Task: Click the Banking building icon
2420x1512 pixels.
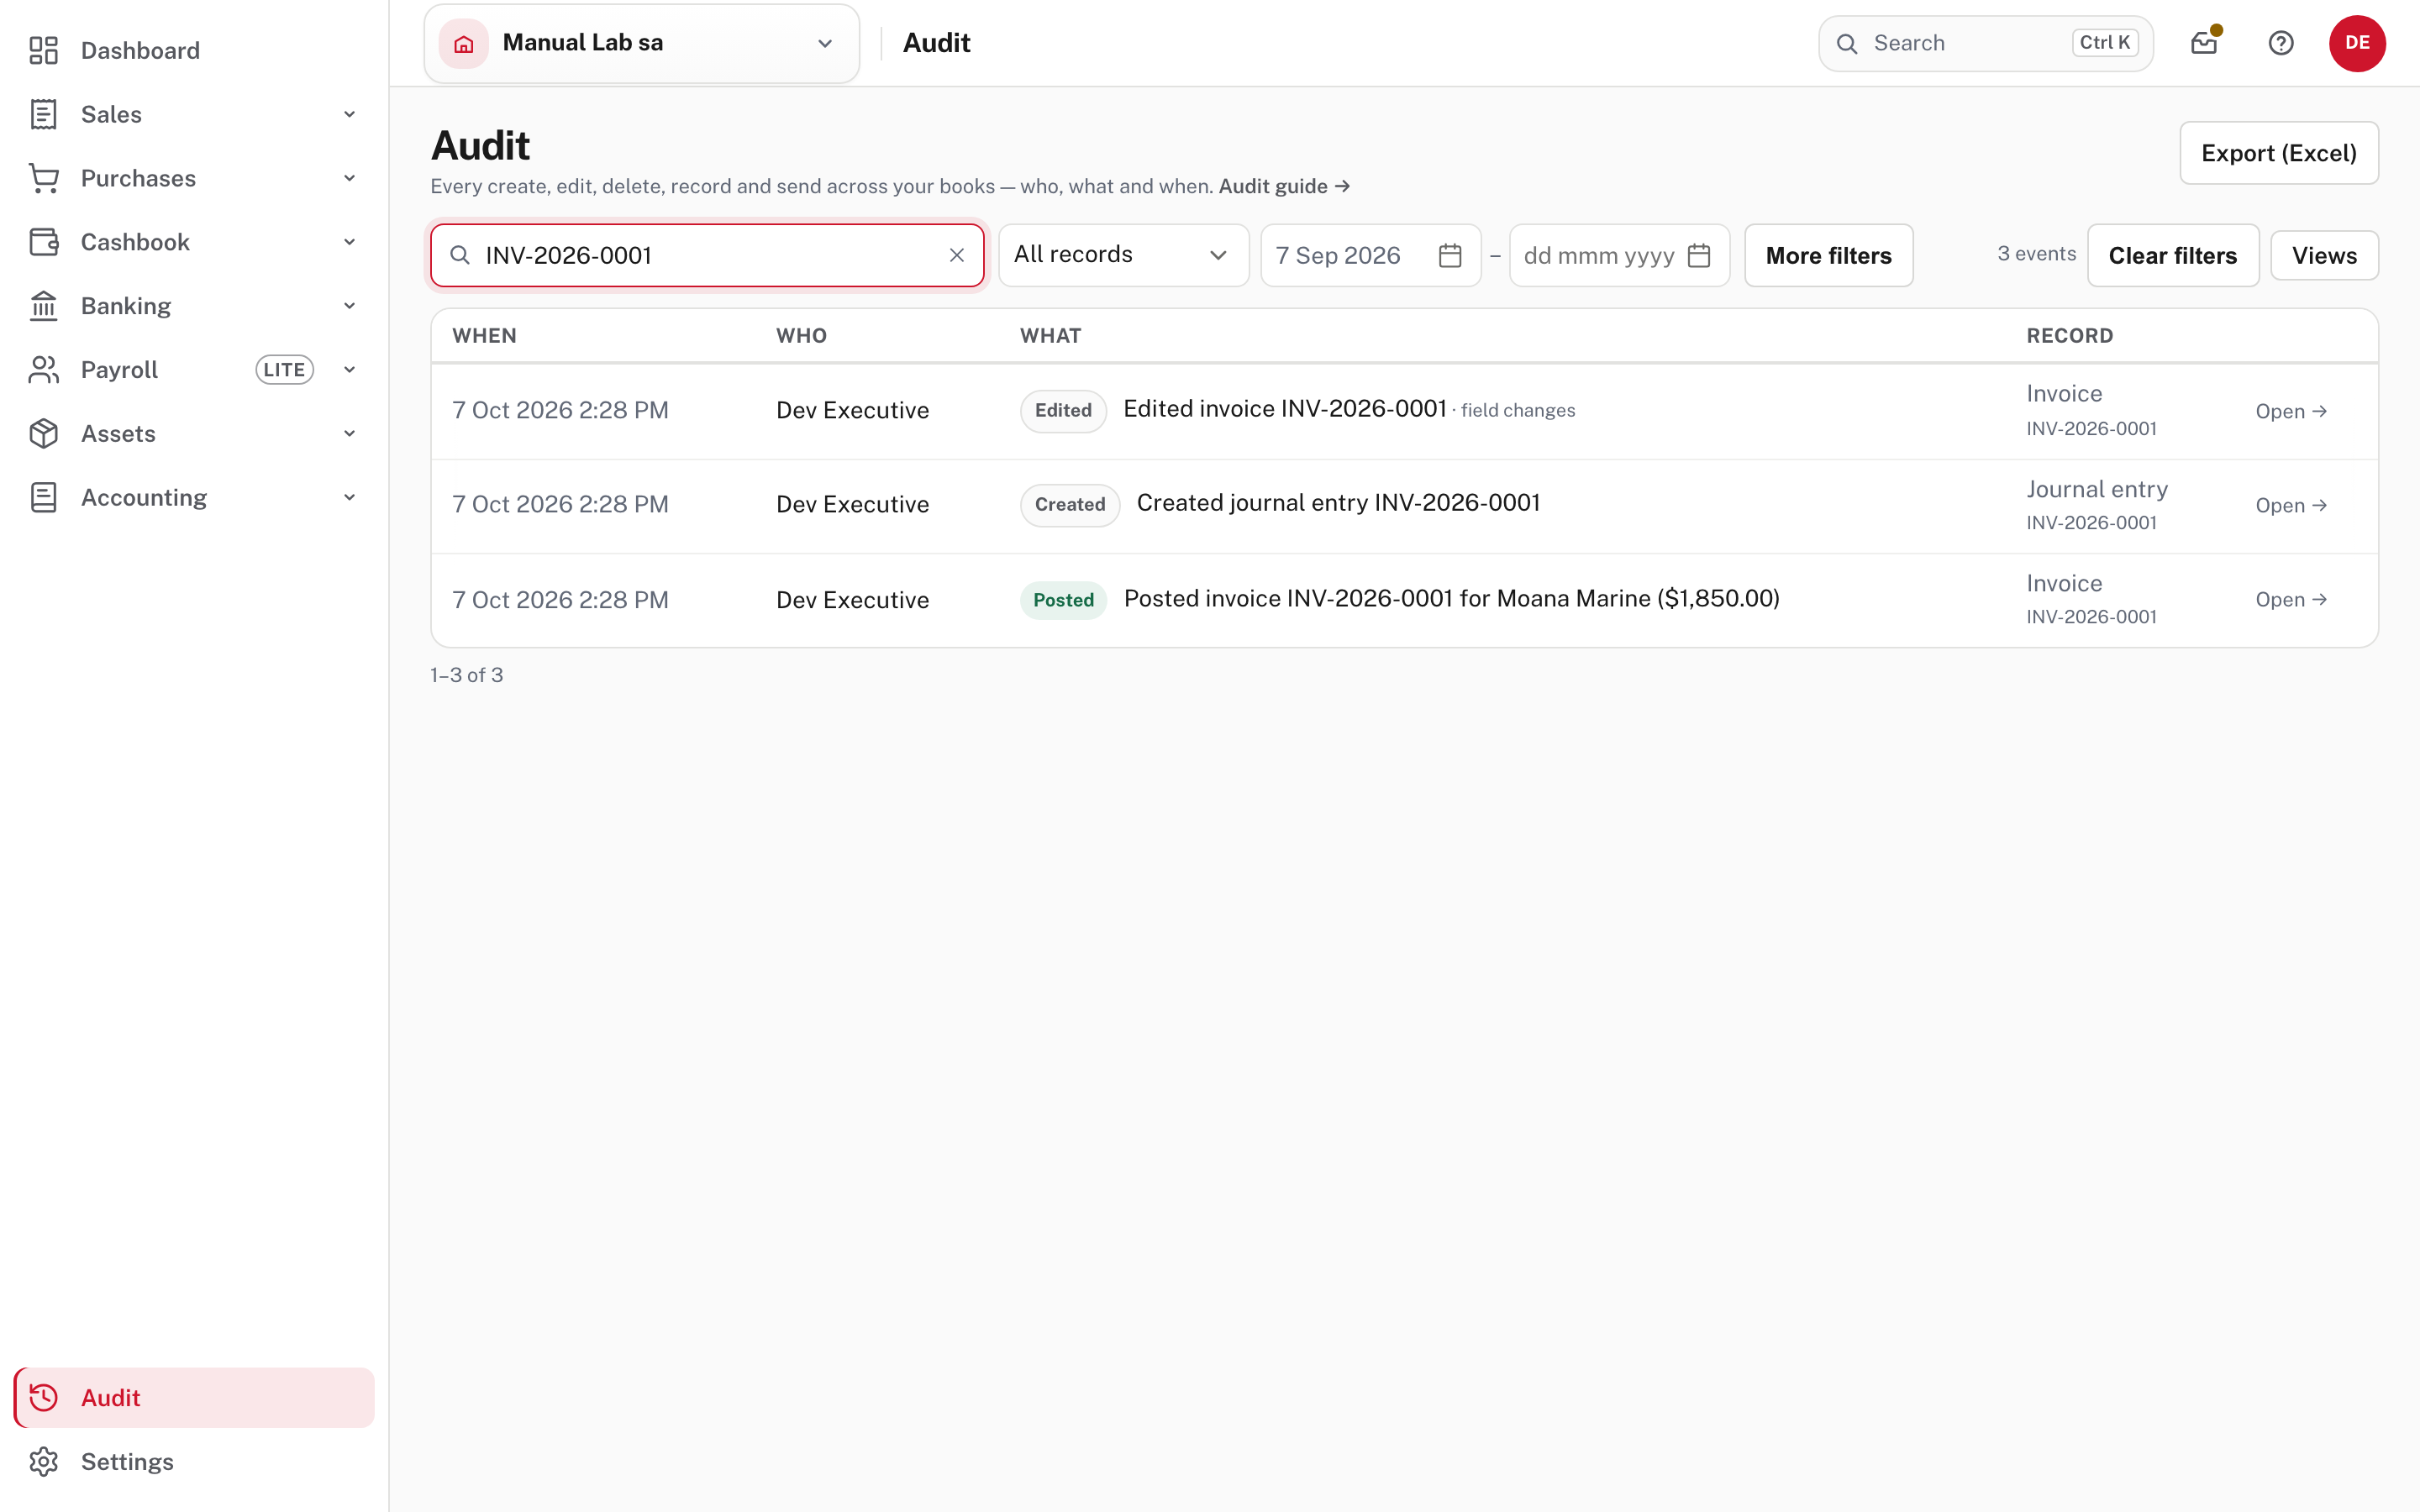Action: [43, 306]
